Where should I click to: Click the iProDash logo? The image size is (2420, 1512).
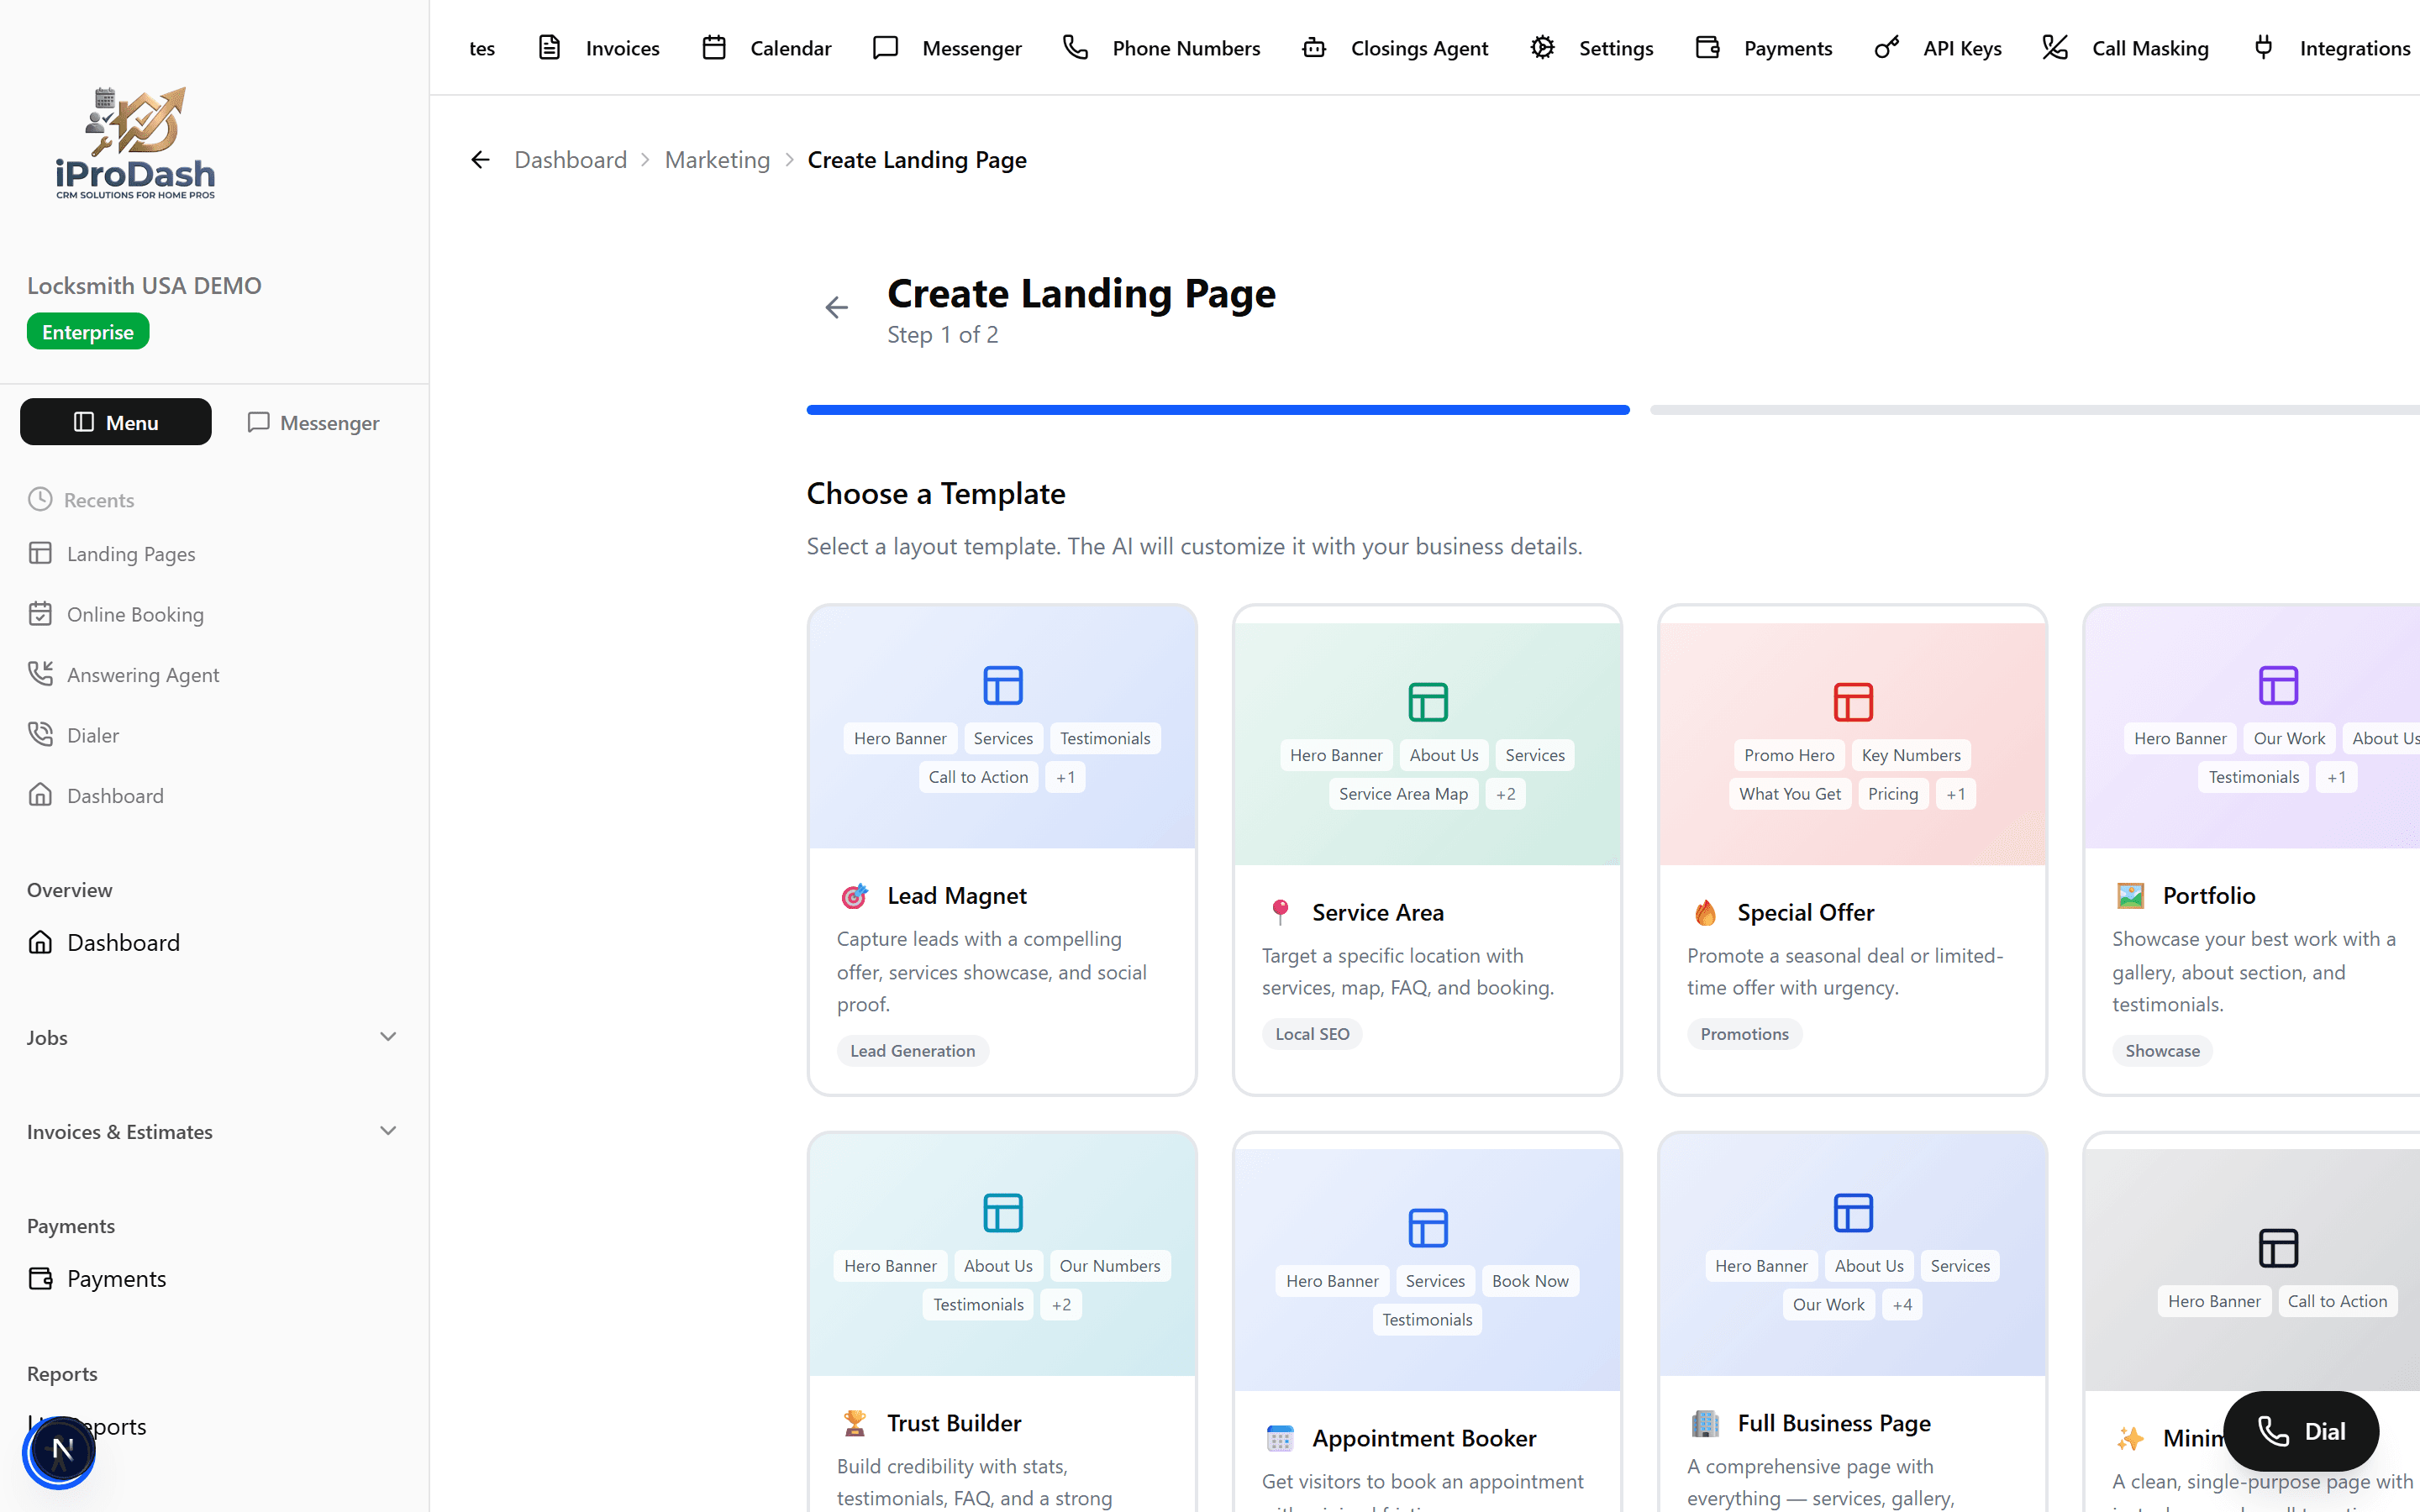pos(136,143)
